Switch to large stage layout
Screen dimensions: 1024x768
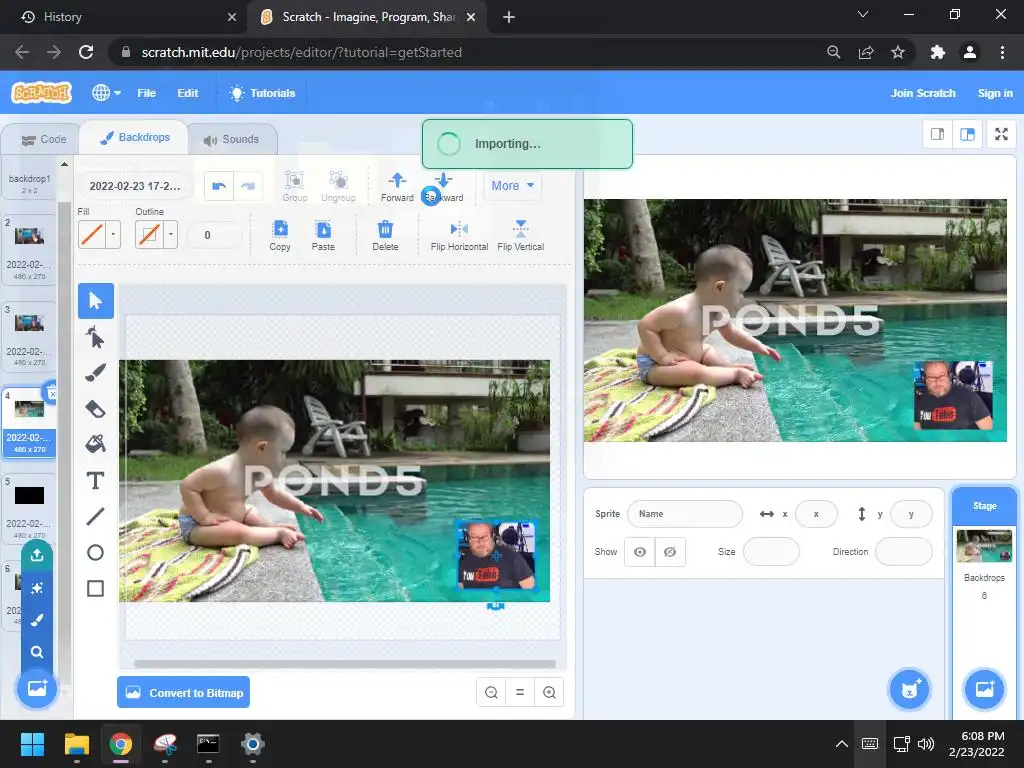(x=967, y=135)
